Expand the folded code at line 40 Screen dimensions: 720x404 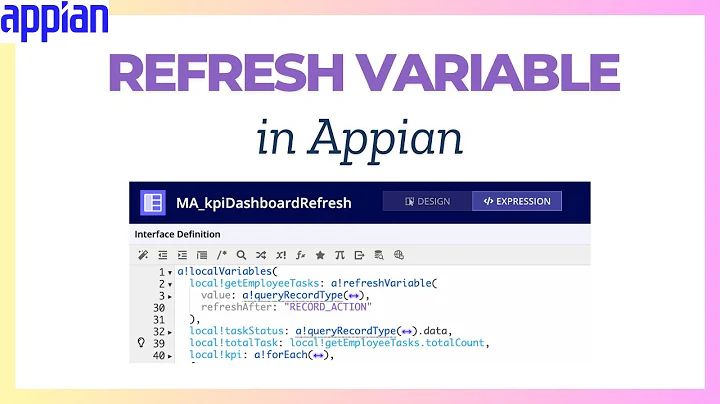pyautogui.click(x=170, y=356)
